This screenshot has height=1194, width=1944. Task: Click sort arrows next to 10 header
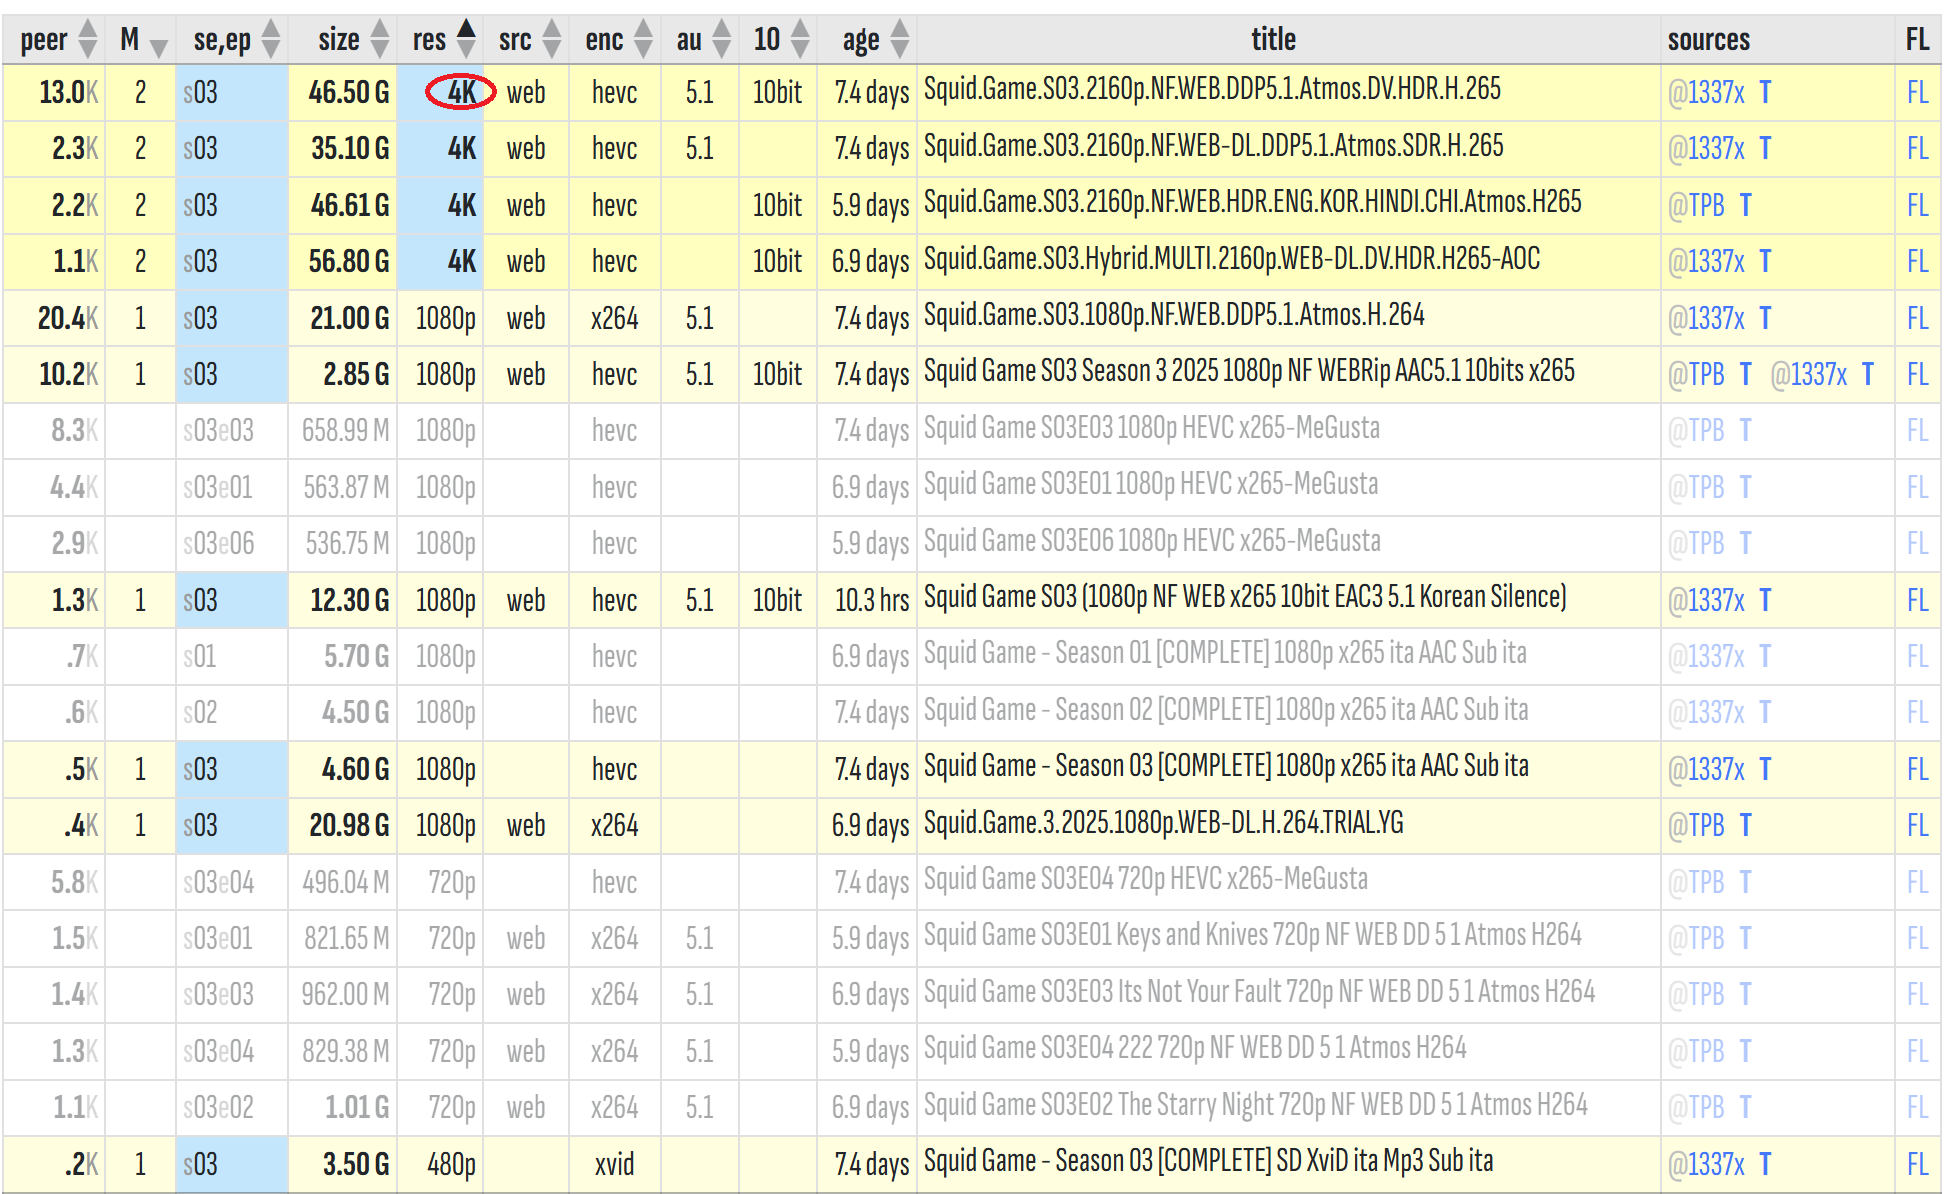coord(800,39)
